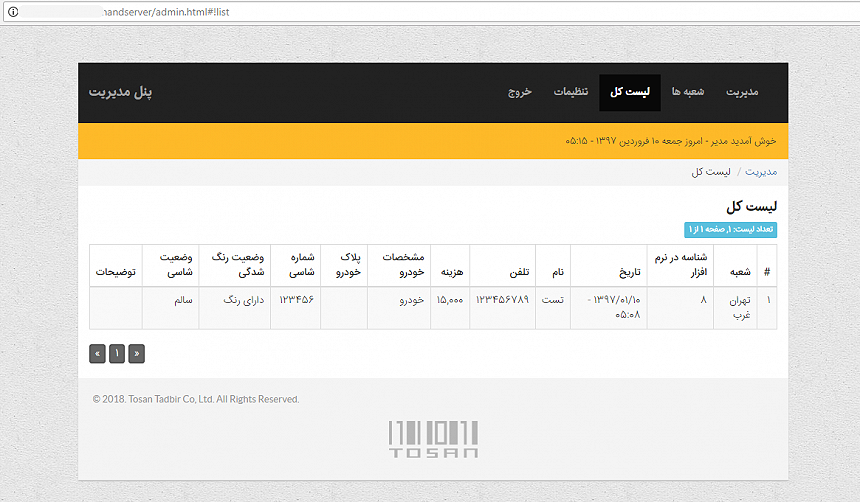Viewport: 860px width, 502px height.
Task: Open the مدیریت menu item
Action: coord(742,92)
